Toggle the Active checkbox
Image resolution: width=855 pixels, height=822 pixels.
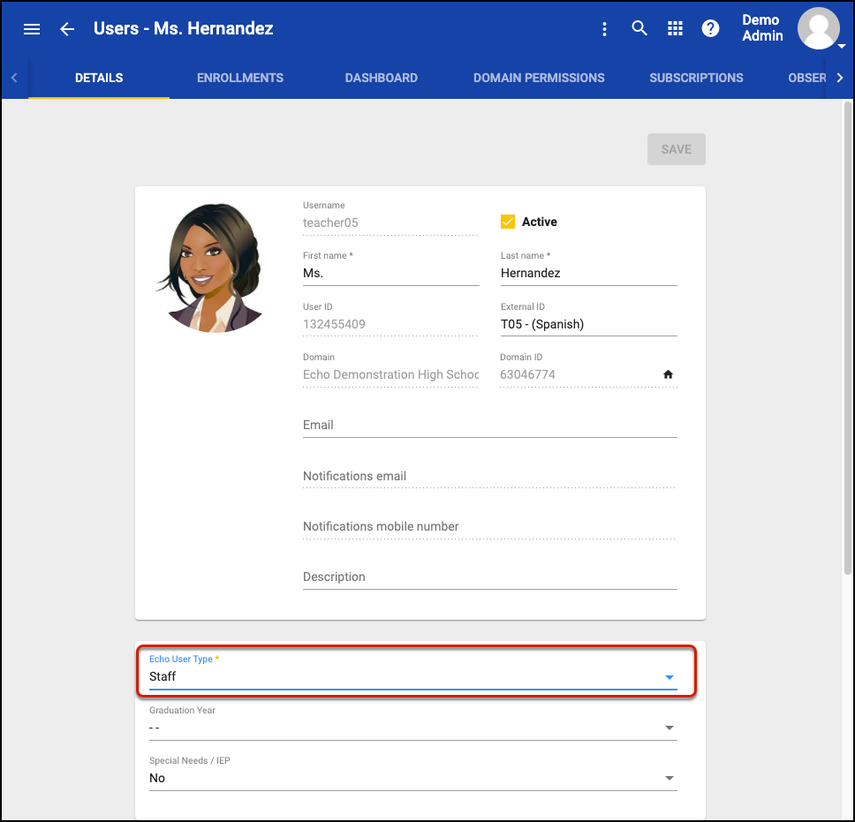tap(508, 222)
